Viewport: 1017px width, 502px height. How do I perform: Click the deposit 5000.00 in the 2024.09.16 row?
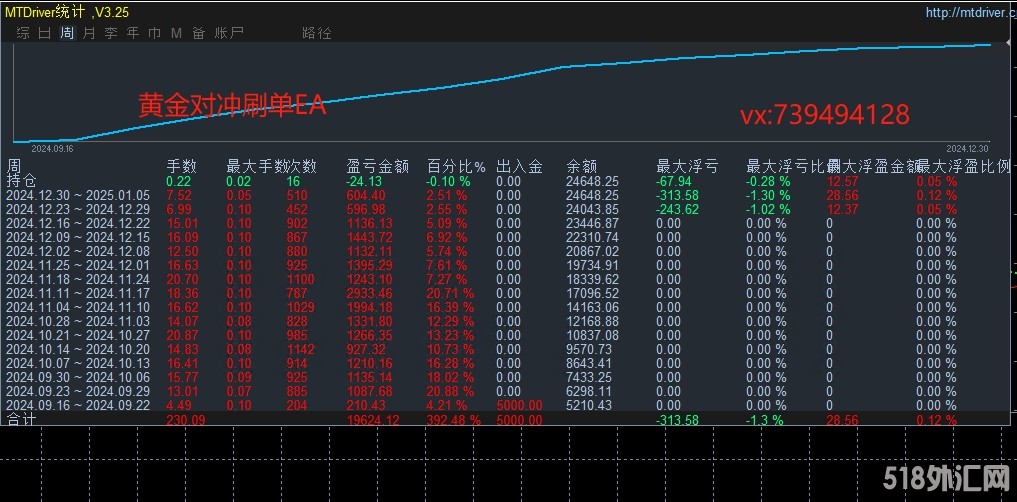point(519,405)
